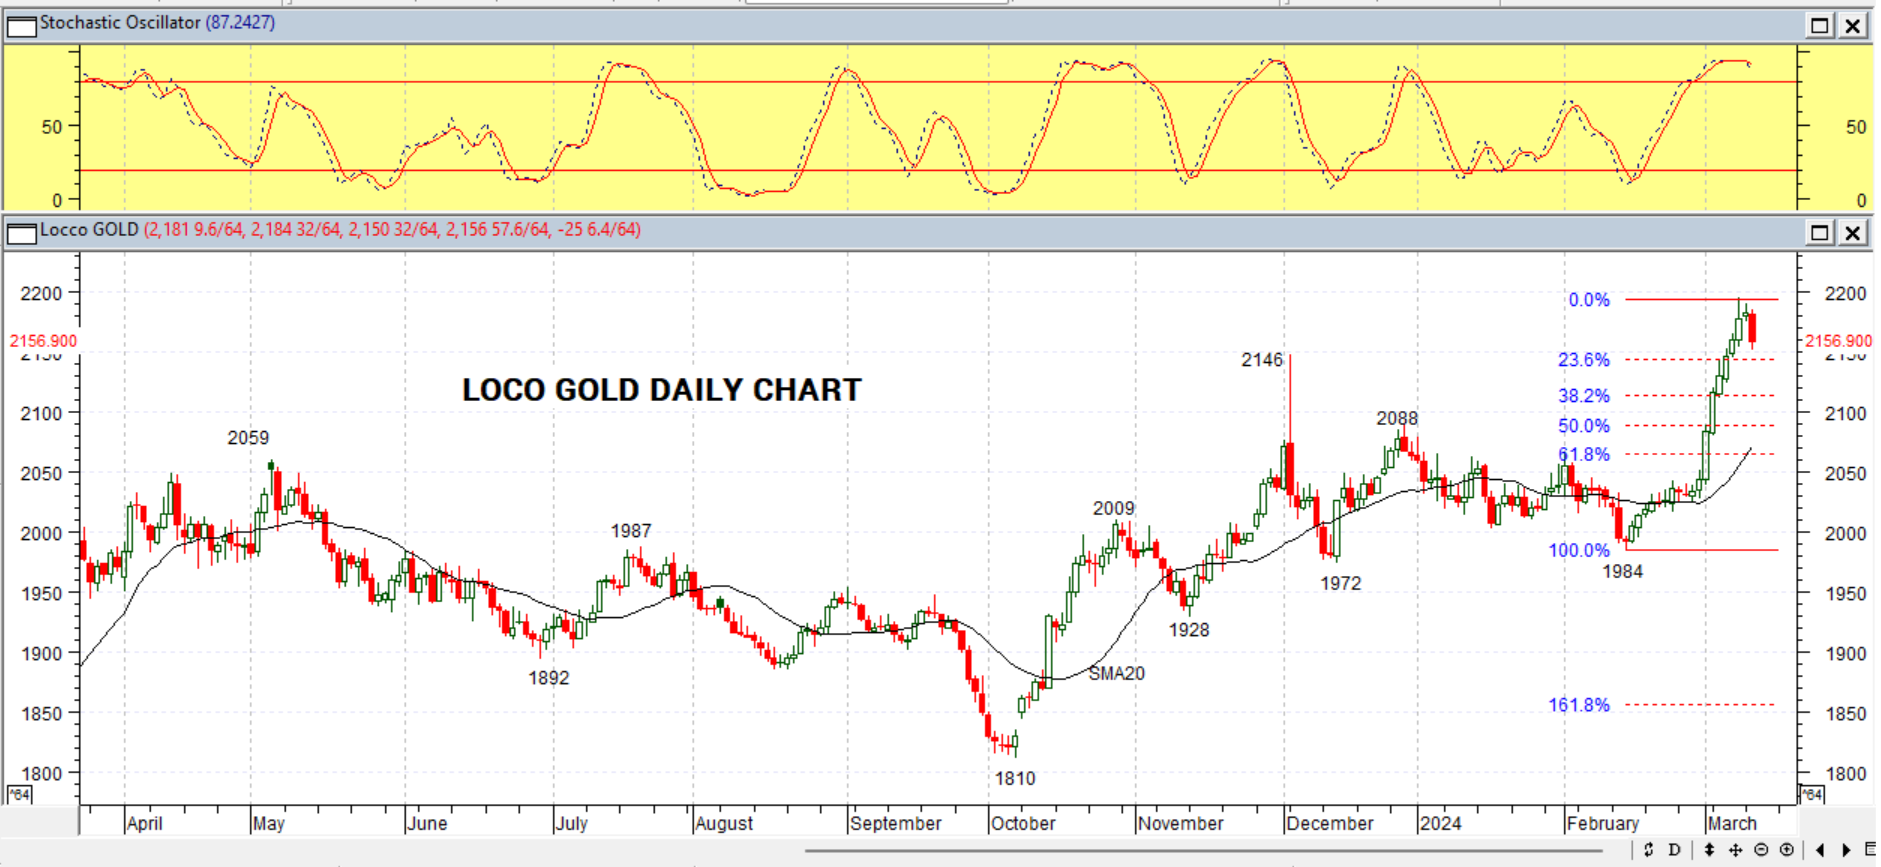Maximize the Stochastic Oscillator pane
Viewport: 1881px width, 867px height.
tap(1820, 25)
